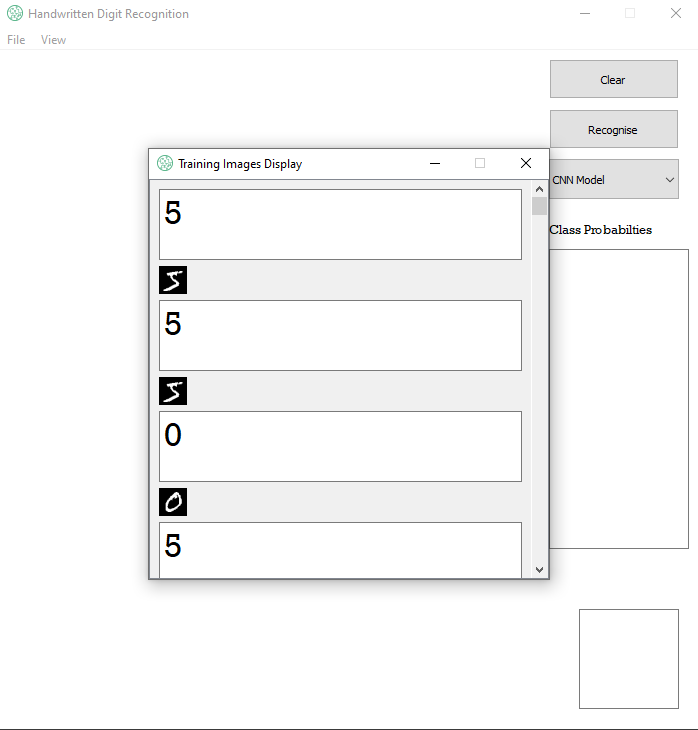Image resolution: width=698 pixels, height=730 pixels.
Task: Open the View menu
Action: click(x=53, y=40)
